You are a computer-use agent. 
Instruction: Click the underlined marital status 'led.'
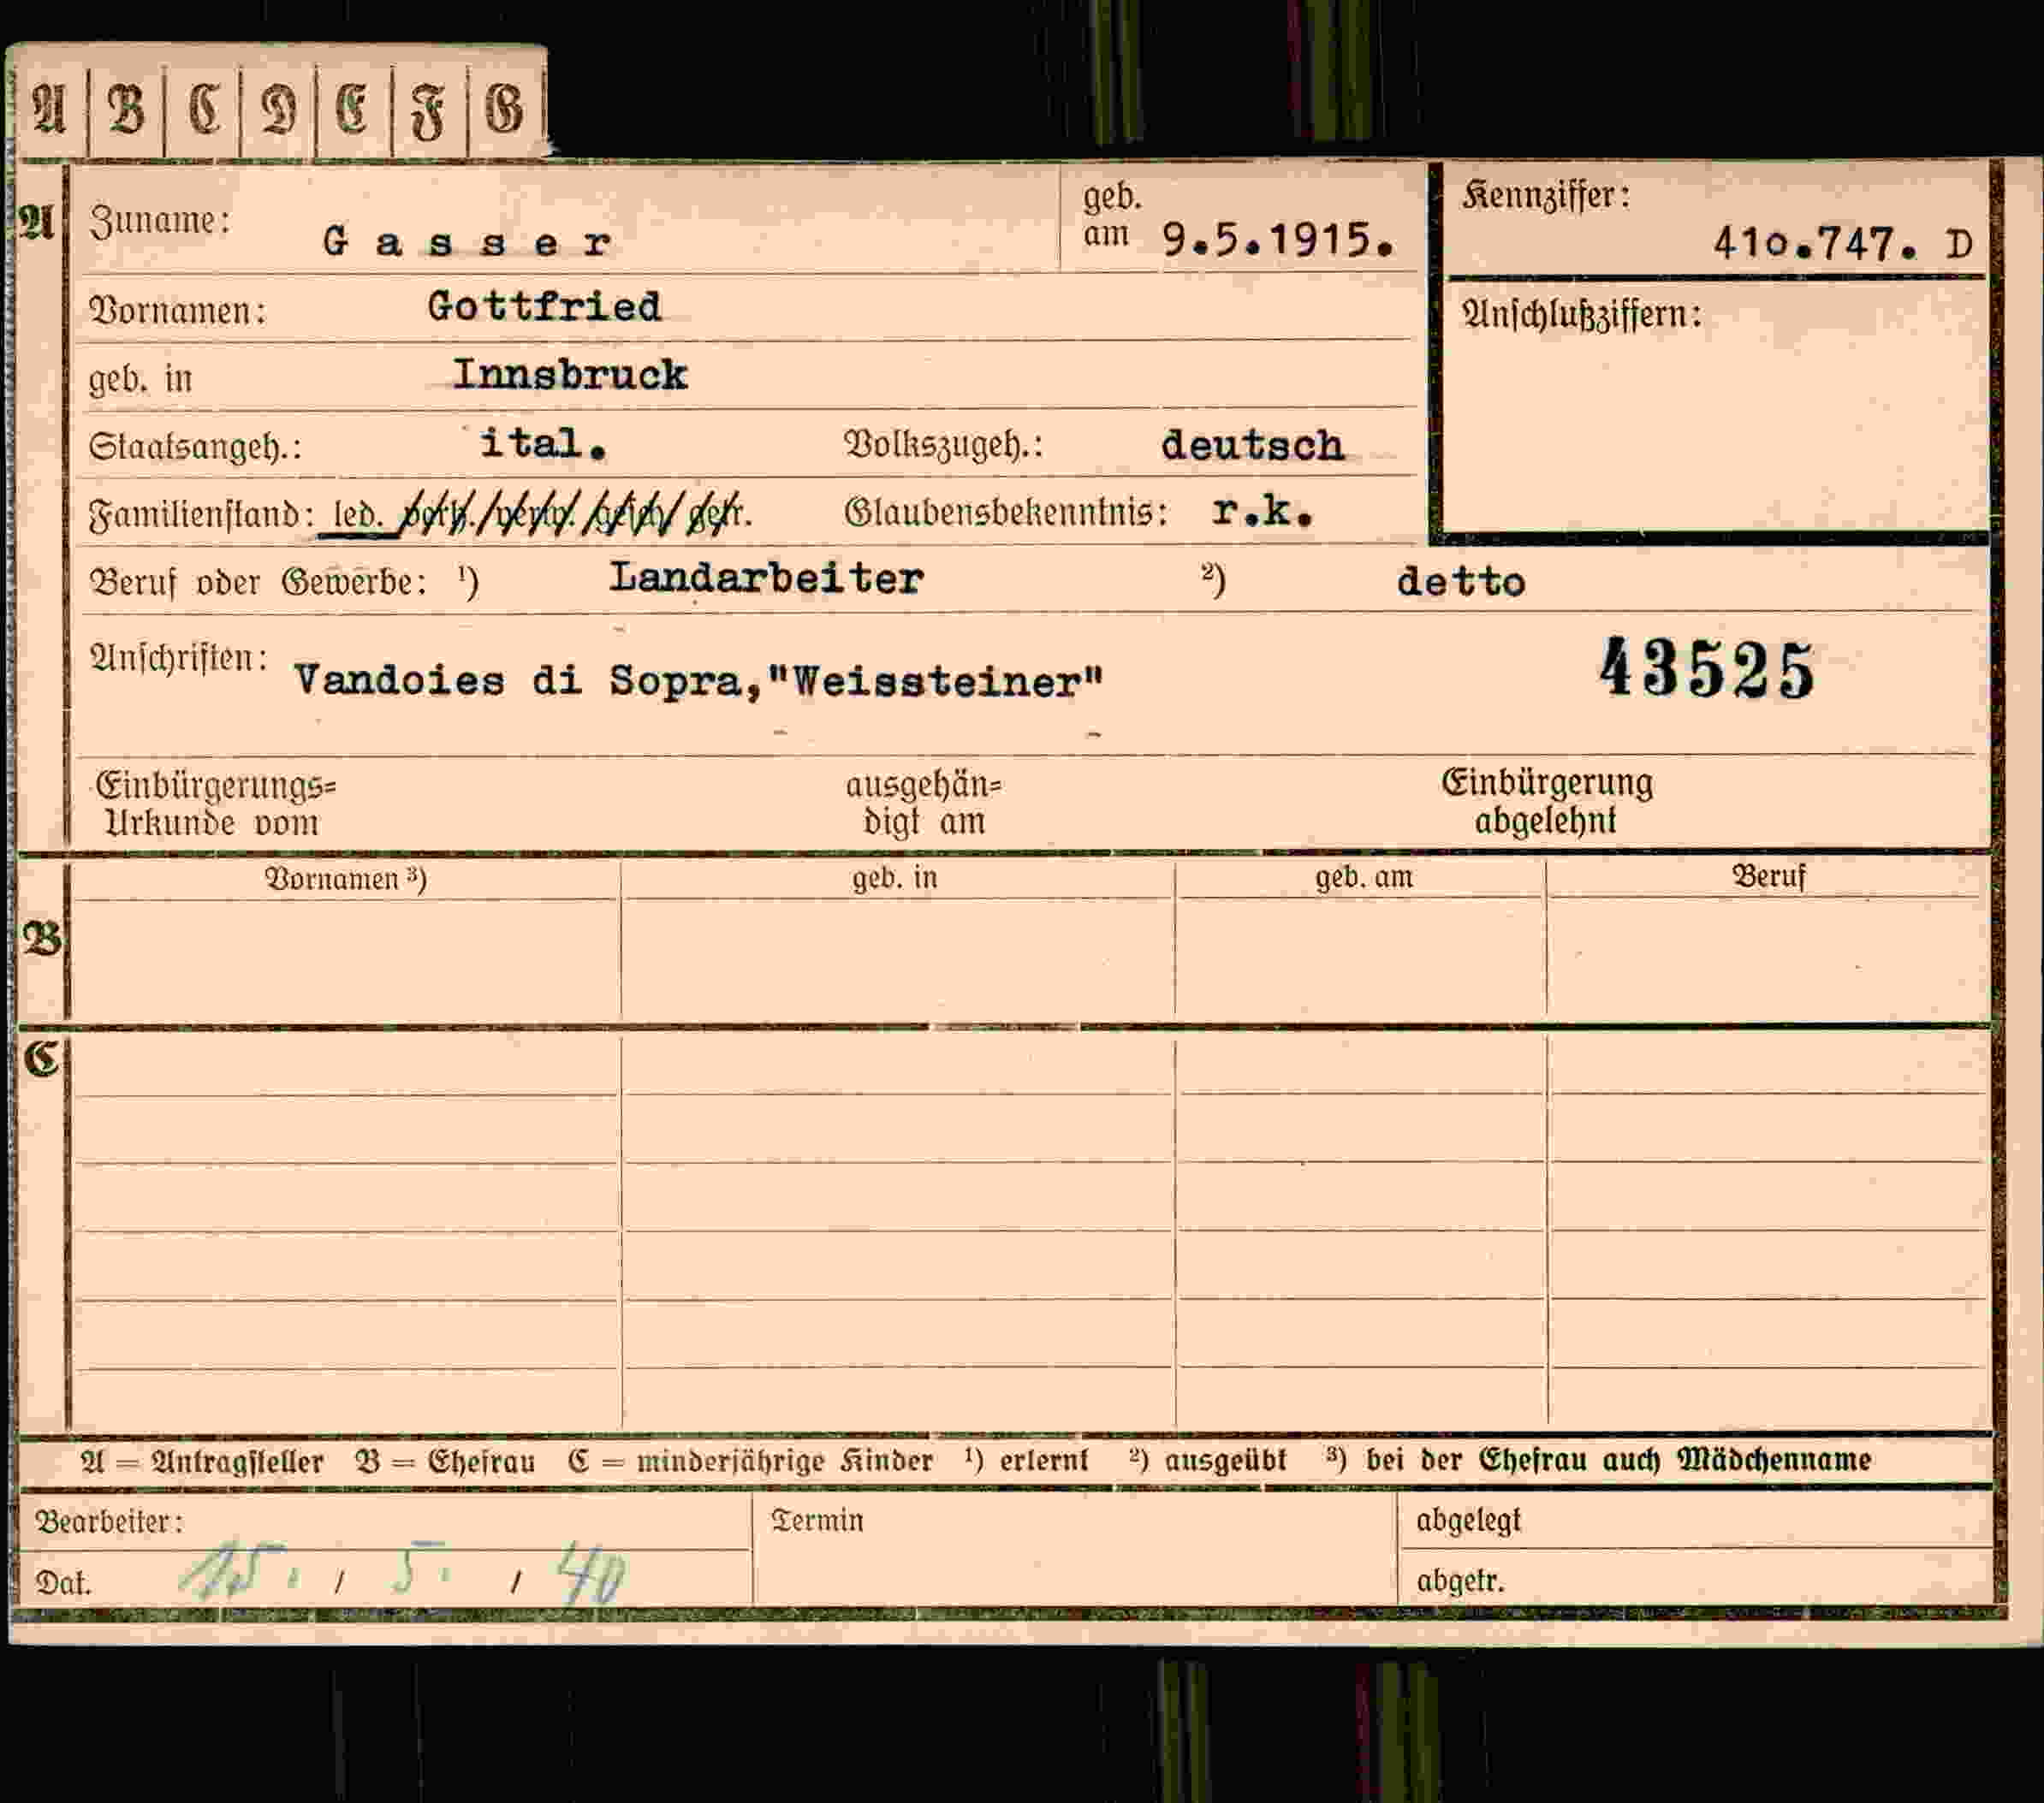click(358, 516)
